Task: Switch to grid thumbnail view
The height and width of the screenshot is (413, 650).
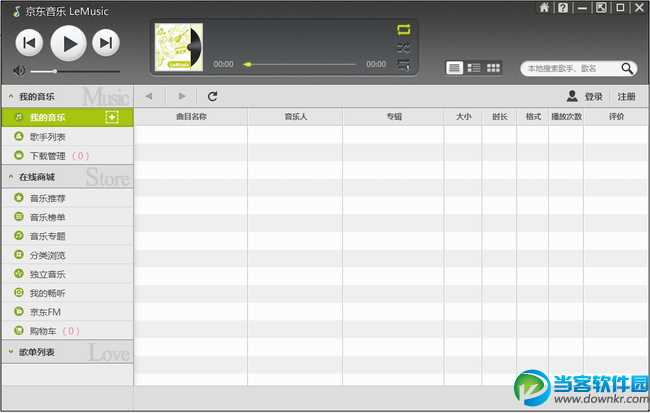Action: point(493,68)
